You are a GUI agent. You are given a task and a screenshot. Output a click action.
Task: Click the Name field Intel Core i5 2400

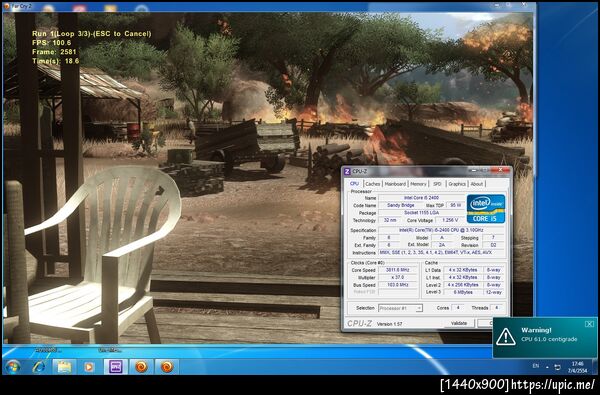pos(421,198)
